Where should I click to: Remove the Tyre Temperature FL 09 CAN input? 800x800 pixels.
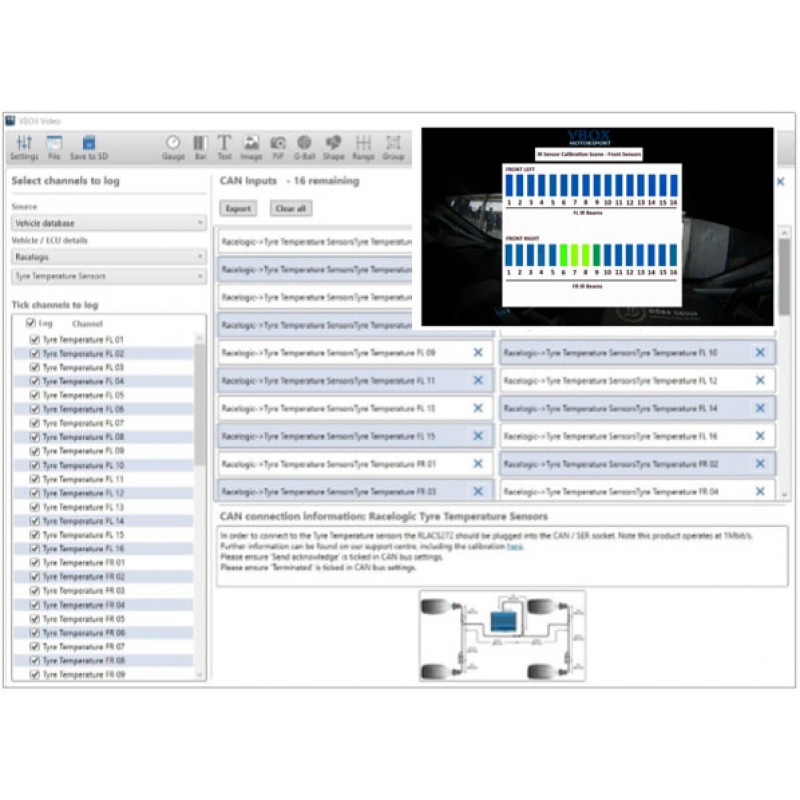click(x=478, y=353)
